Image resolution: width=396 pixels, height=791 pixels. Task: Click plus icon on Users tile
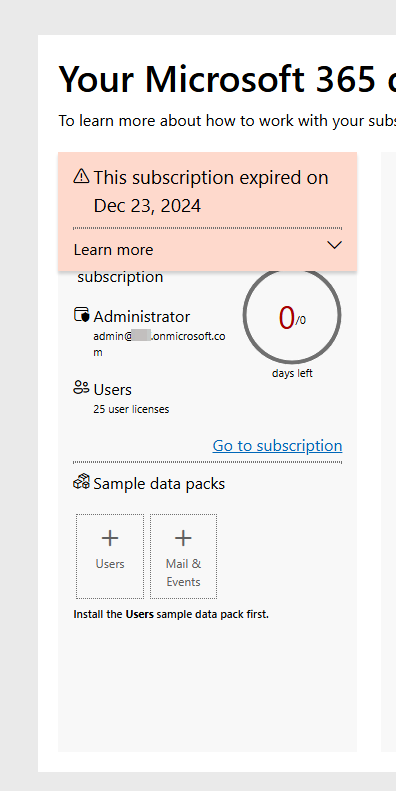(110, 538)
